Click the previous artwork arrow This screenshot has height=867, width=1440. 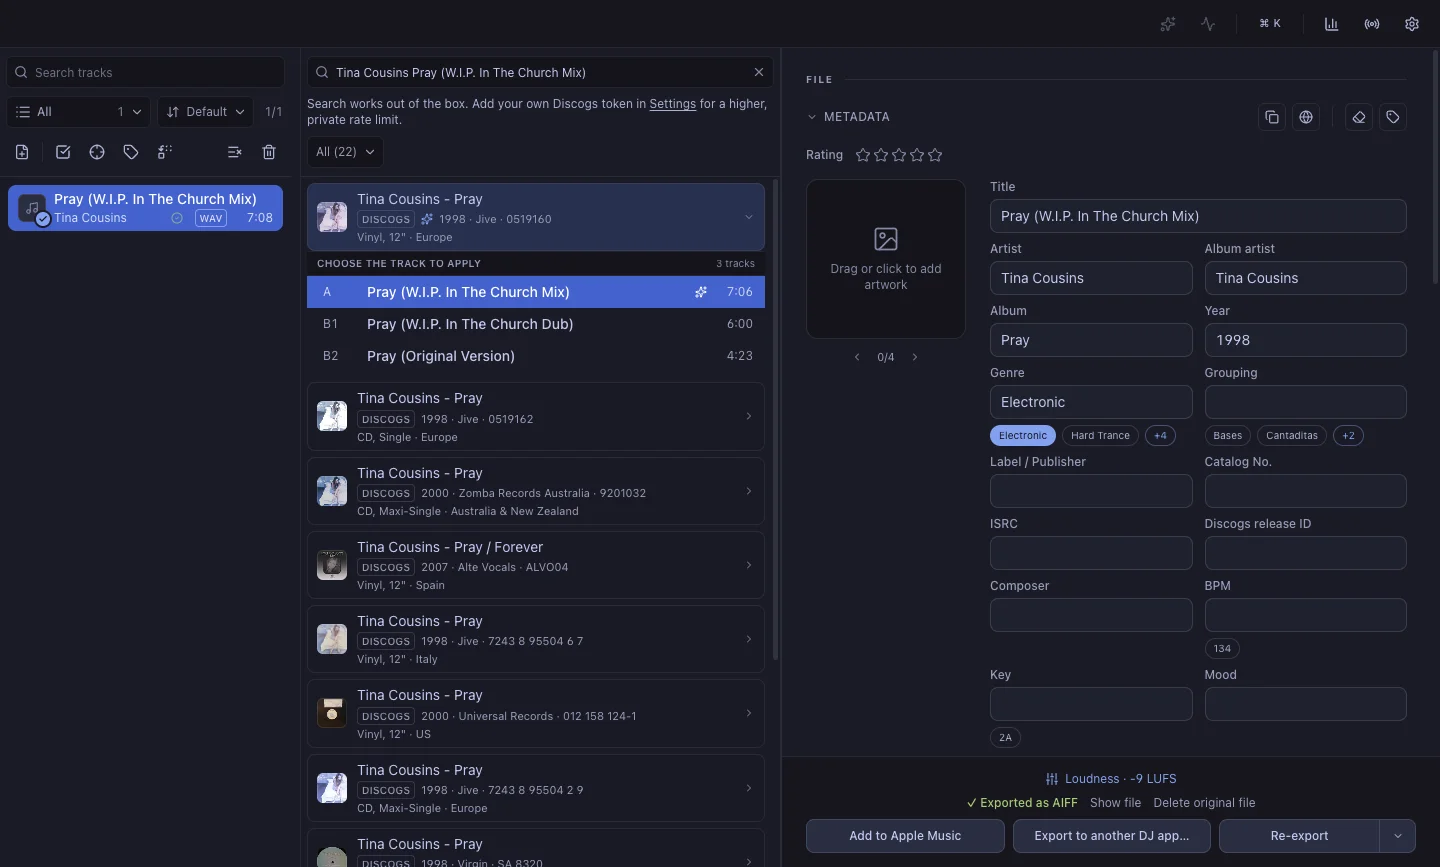[x=857, y=357]
